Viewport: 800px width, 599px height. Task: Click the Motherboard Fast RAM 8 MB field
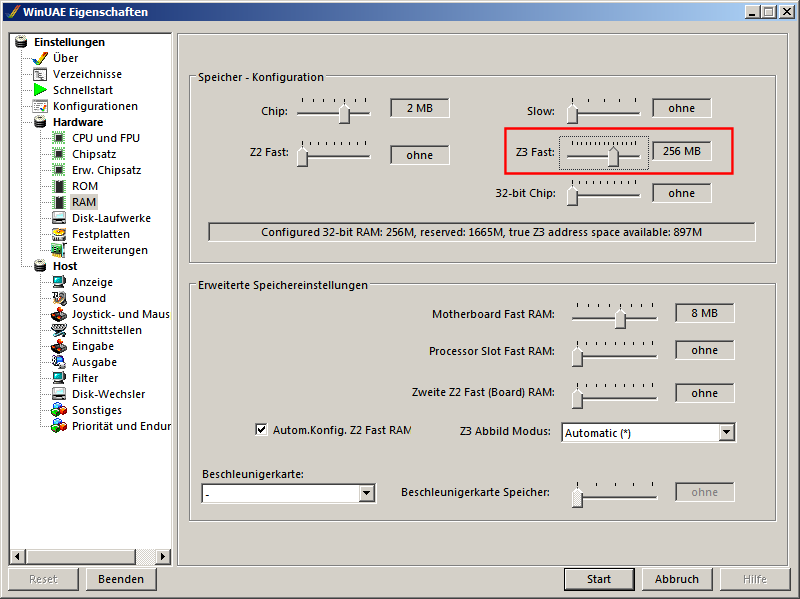click(705, 313)
